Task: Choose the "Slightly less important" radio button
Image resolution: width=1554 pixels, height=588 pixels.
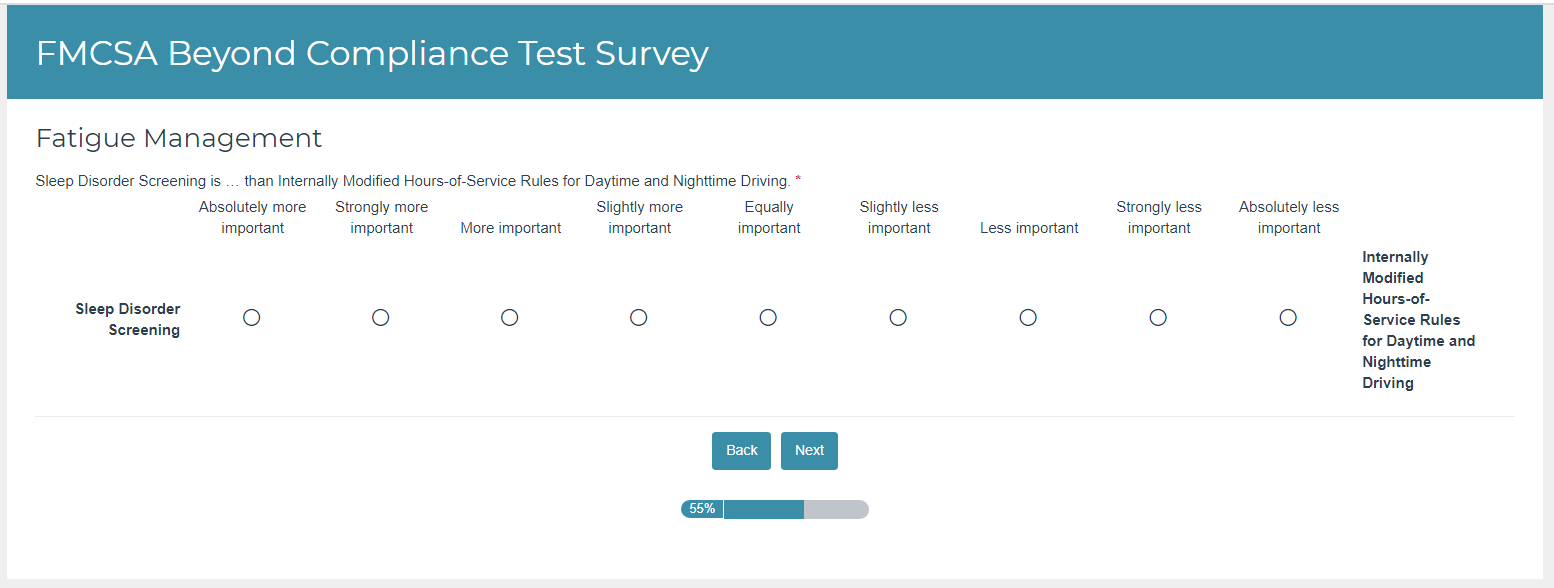Action: pyautogui.click(x=898, y=317)
